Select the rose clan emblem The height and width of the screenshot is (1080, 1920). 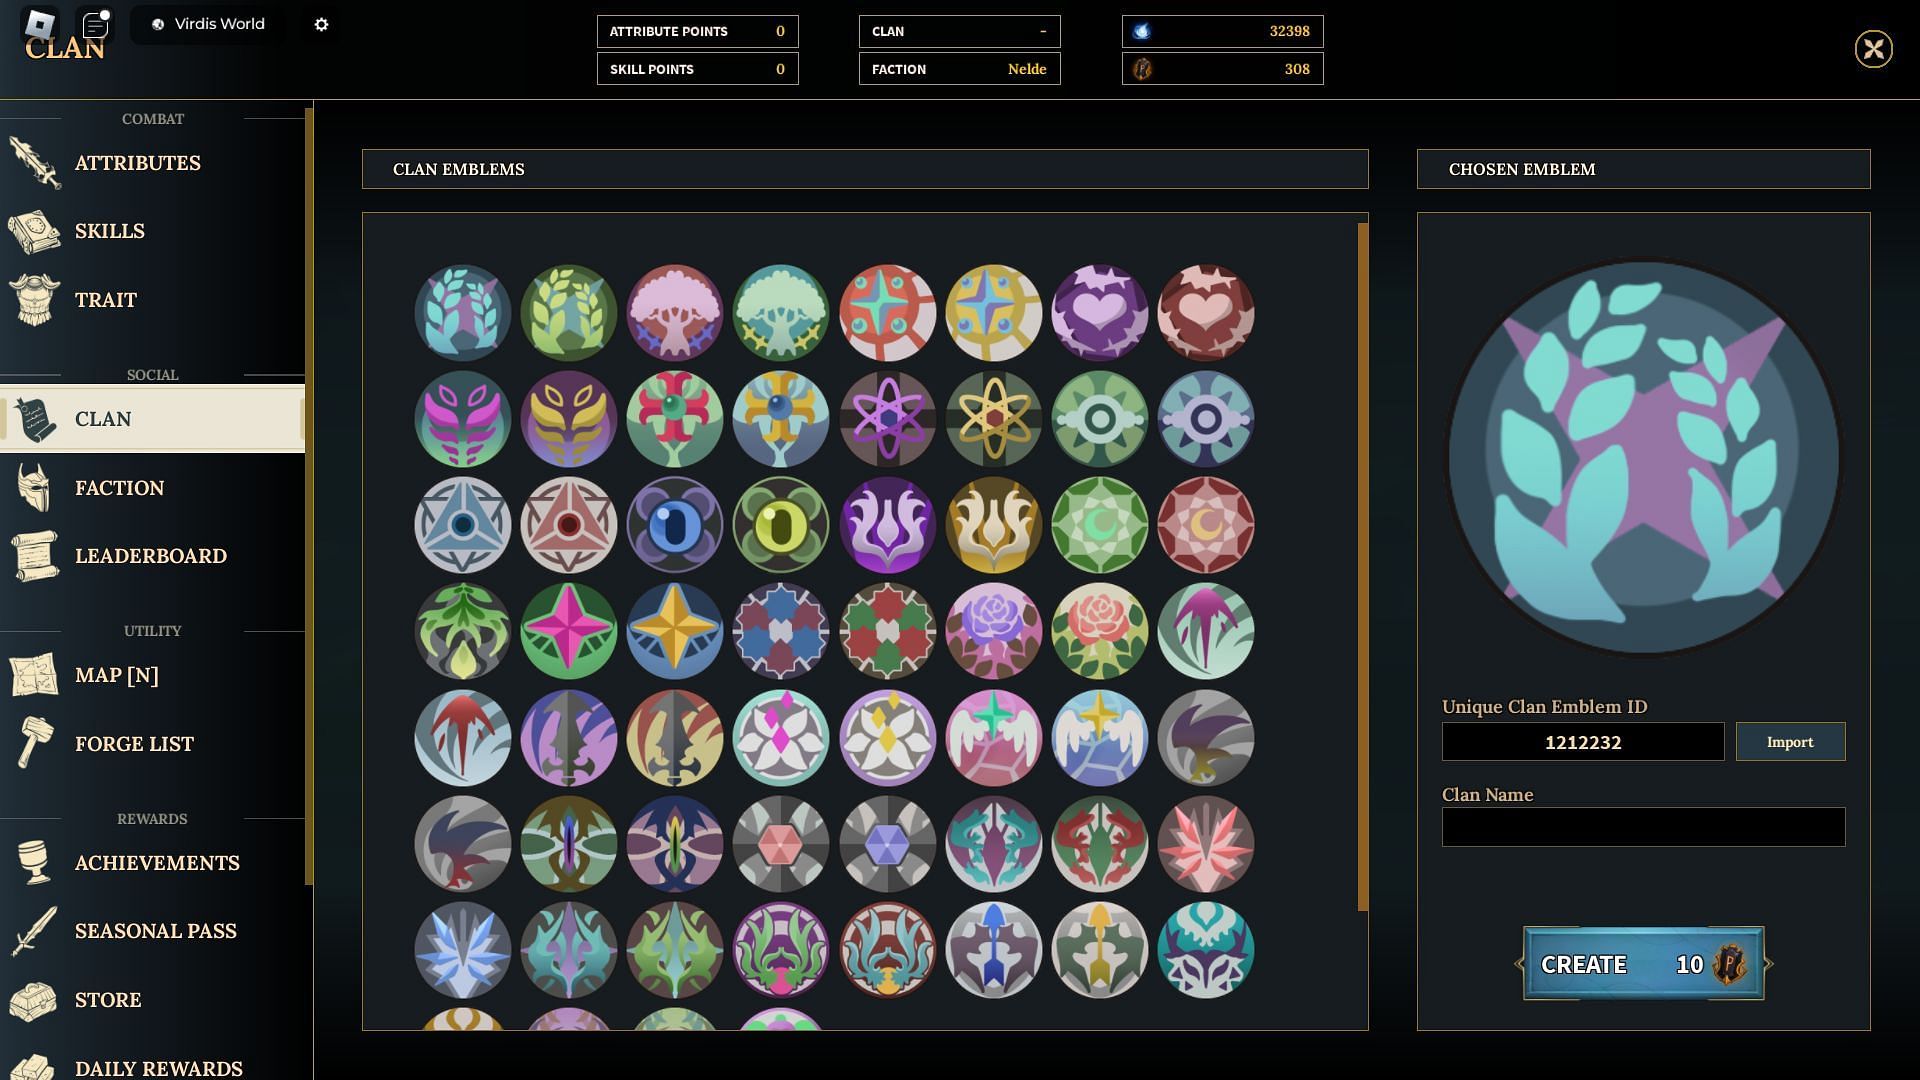[x=1098, y=629]
